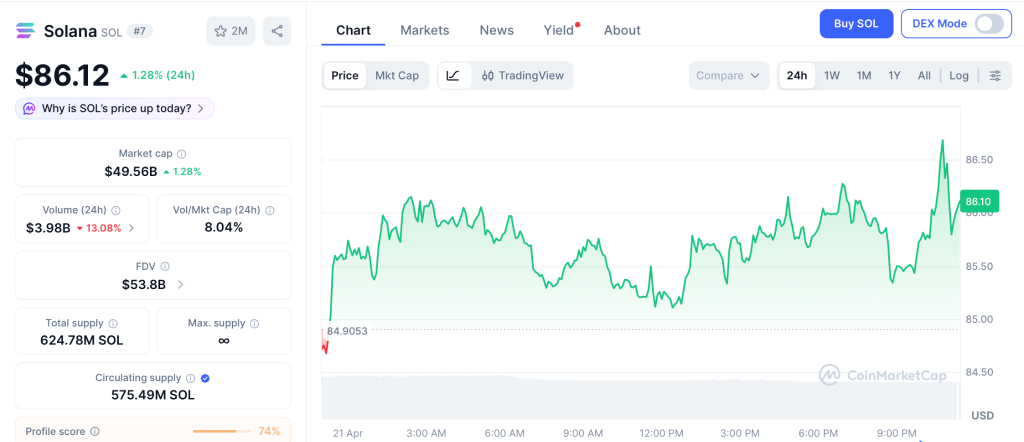1024x442 pixels.
Task: Click the Buy SOL button
Action: 856,24
